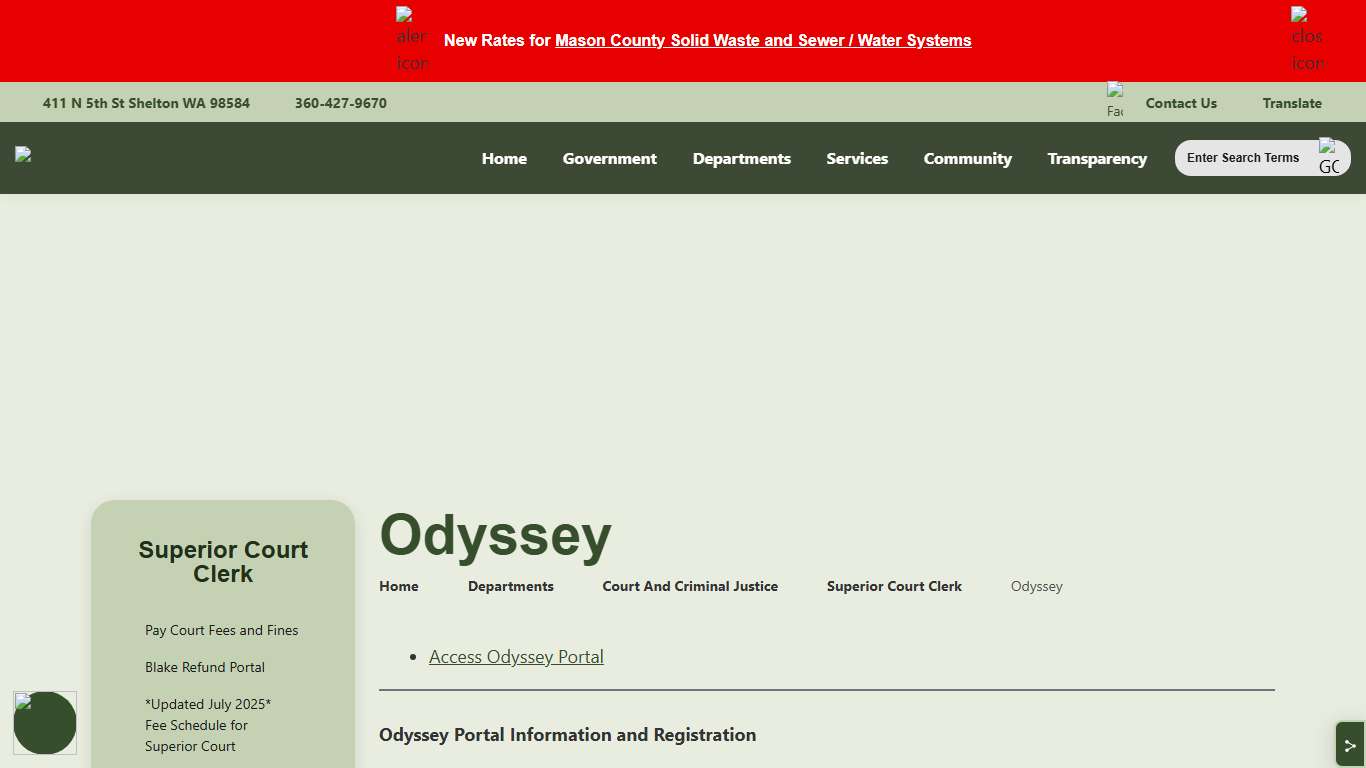Click the Enter Search Terms field
The image size is (1366, 768).
(x=1244, y=158)
